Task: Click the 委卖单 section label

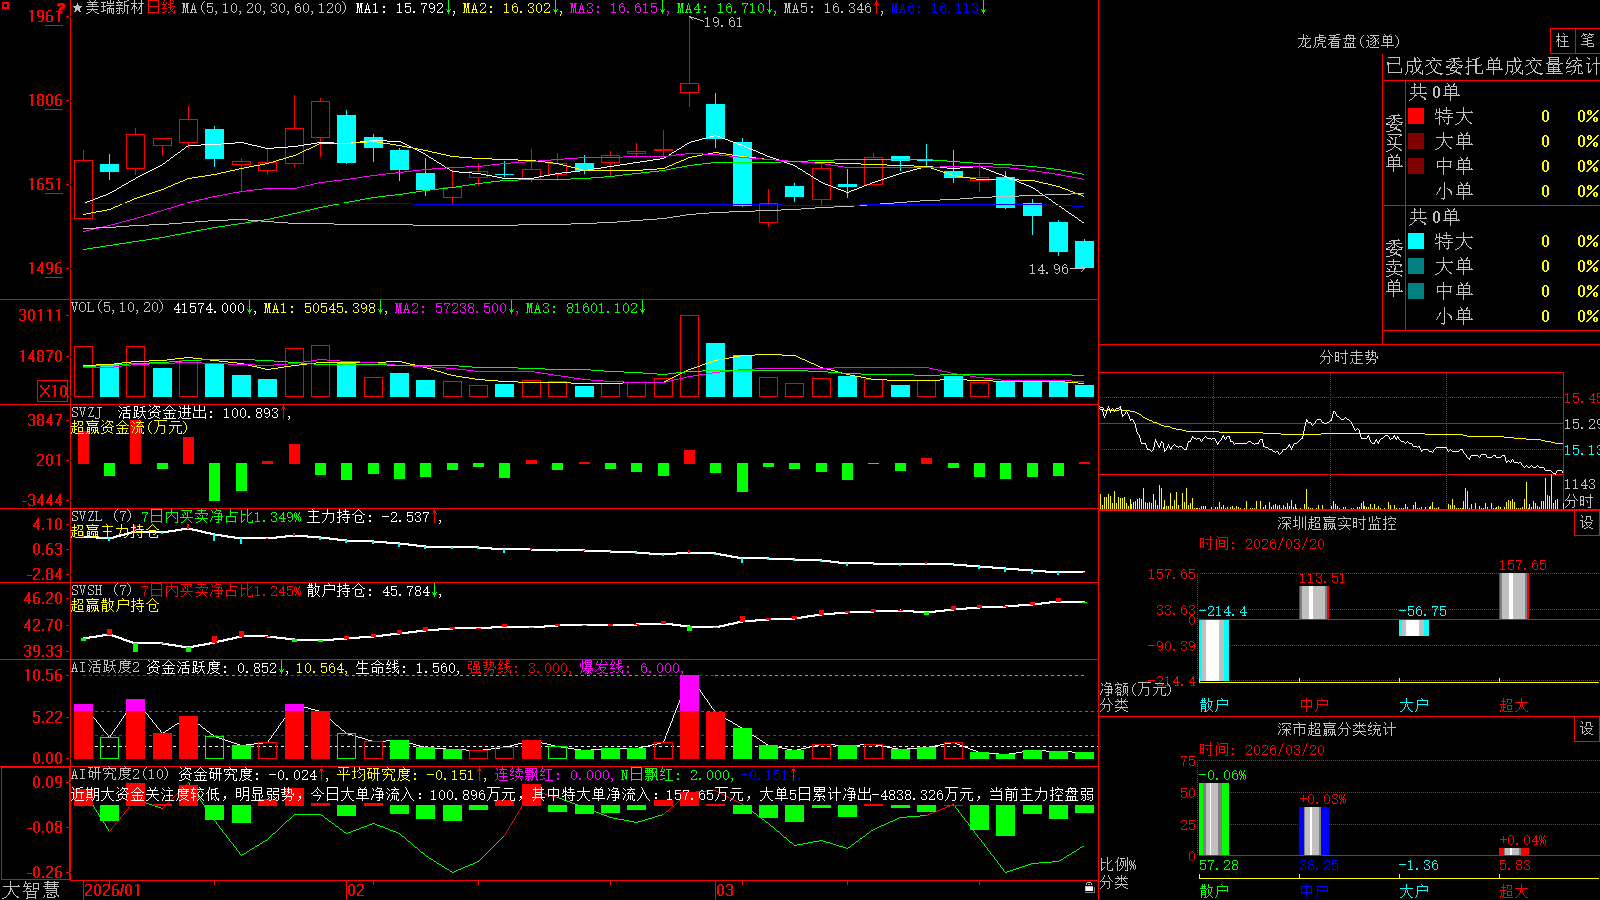Action: (x=1394, y=267)
